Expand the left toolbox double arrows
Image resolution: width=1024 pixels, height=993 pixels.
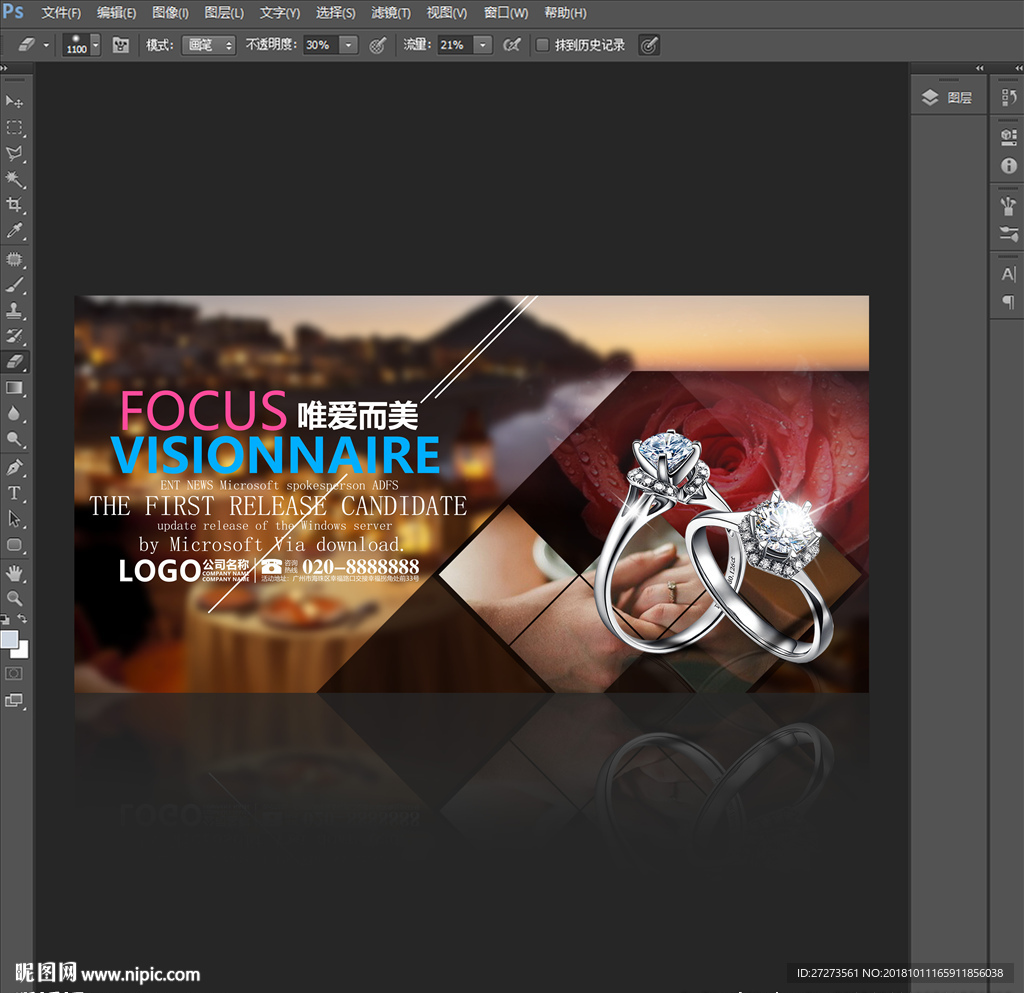tap(4, 68)
